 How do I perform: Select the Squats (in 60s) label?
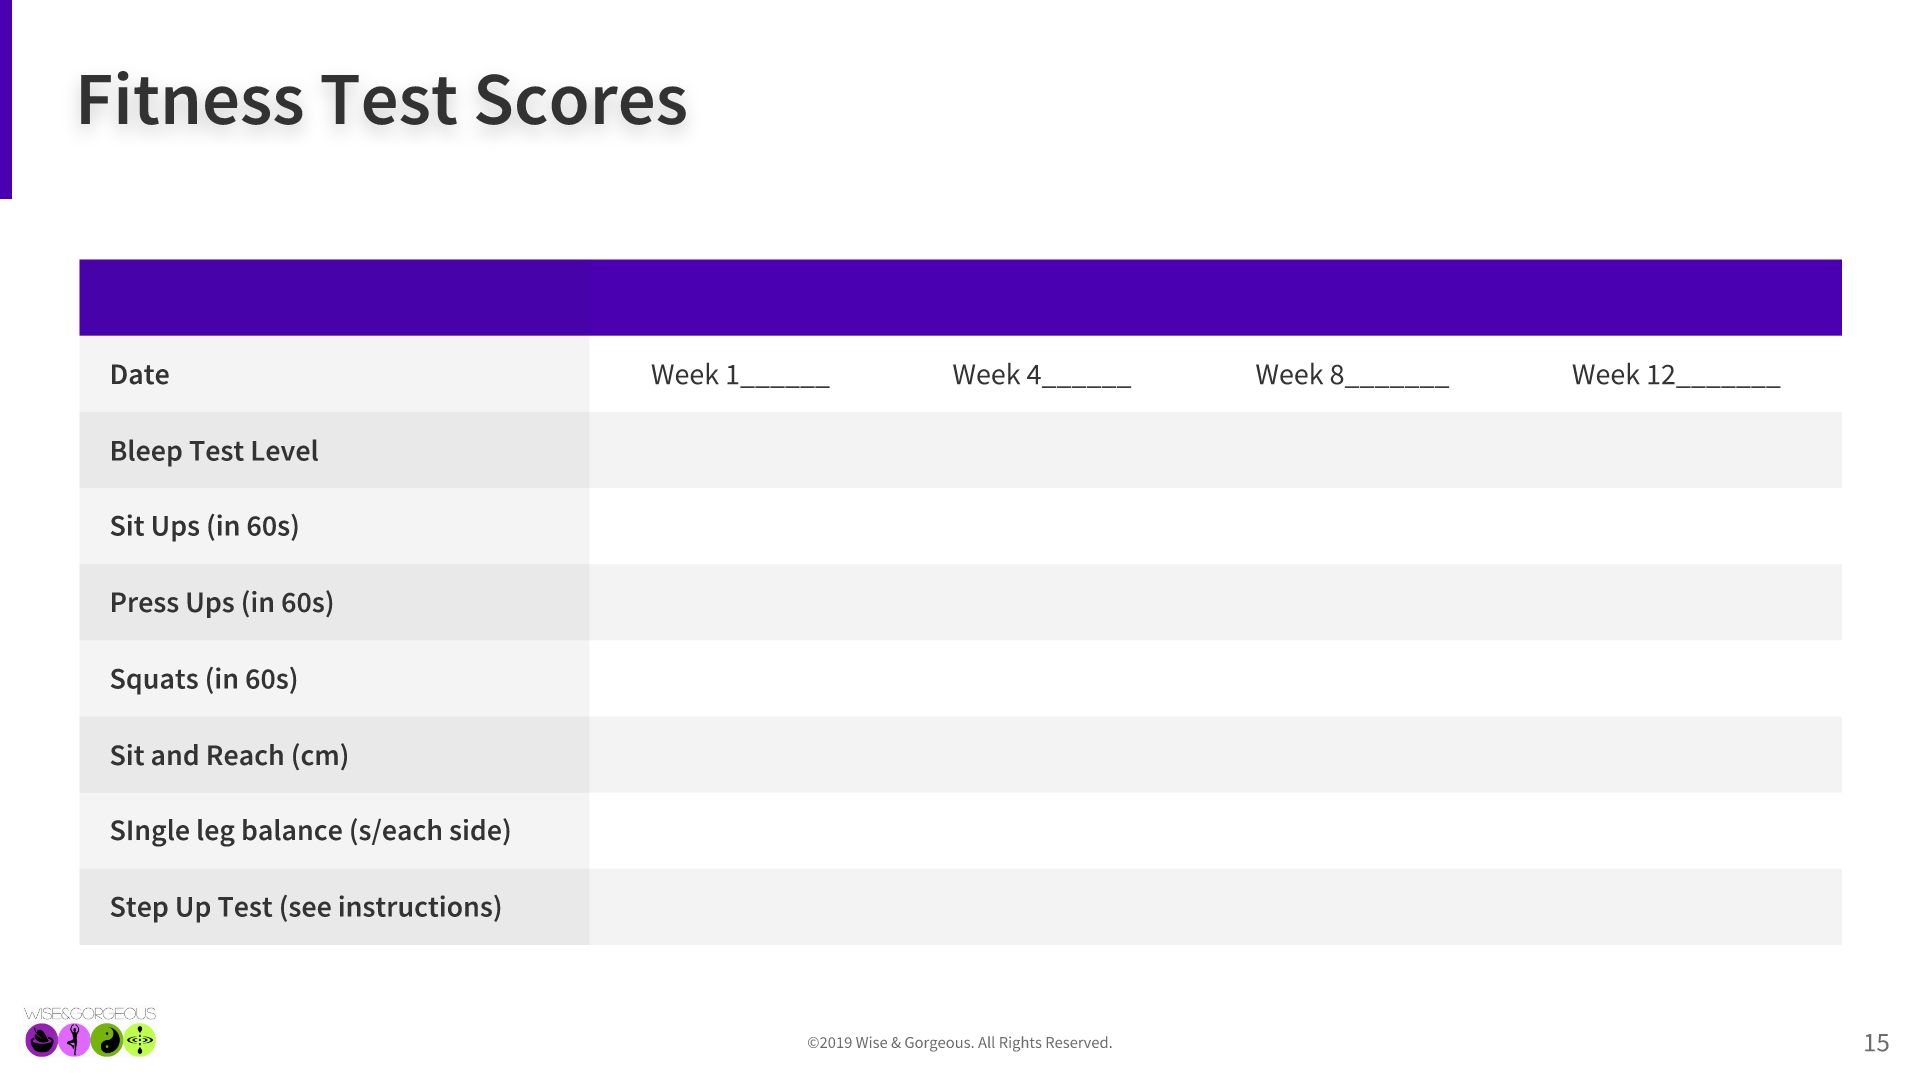pyautogui.click(x=203, y=679)
